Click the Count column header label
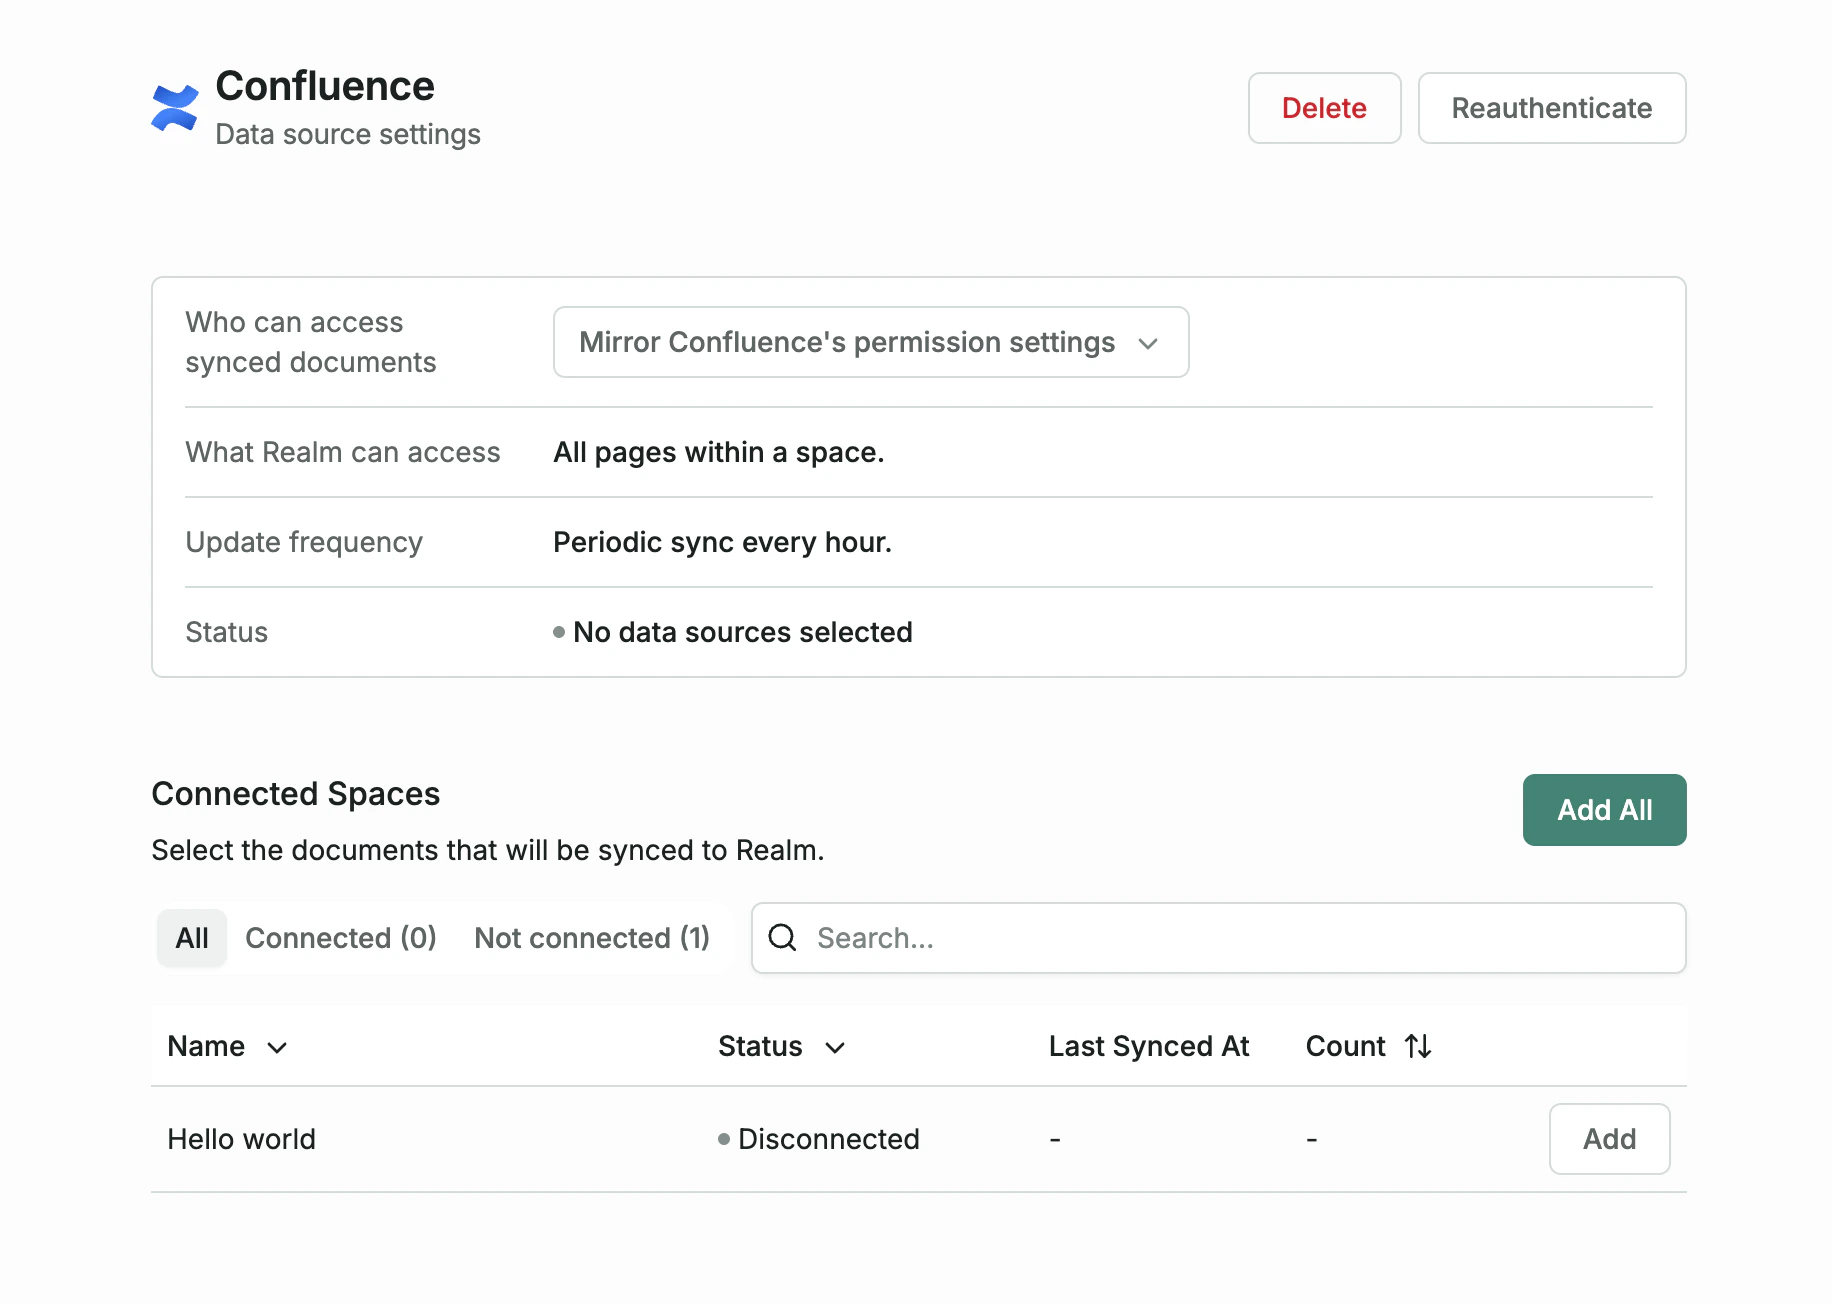This screenshot has width=1832, height=1304. tap(1345, 1046)
